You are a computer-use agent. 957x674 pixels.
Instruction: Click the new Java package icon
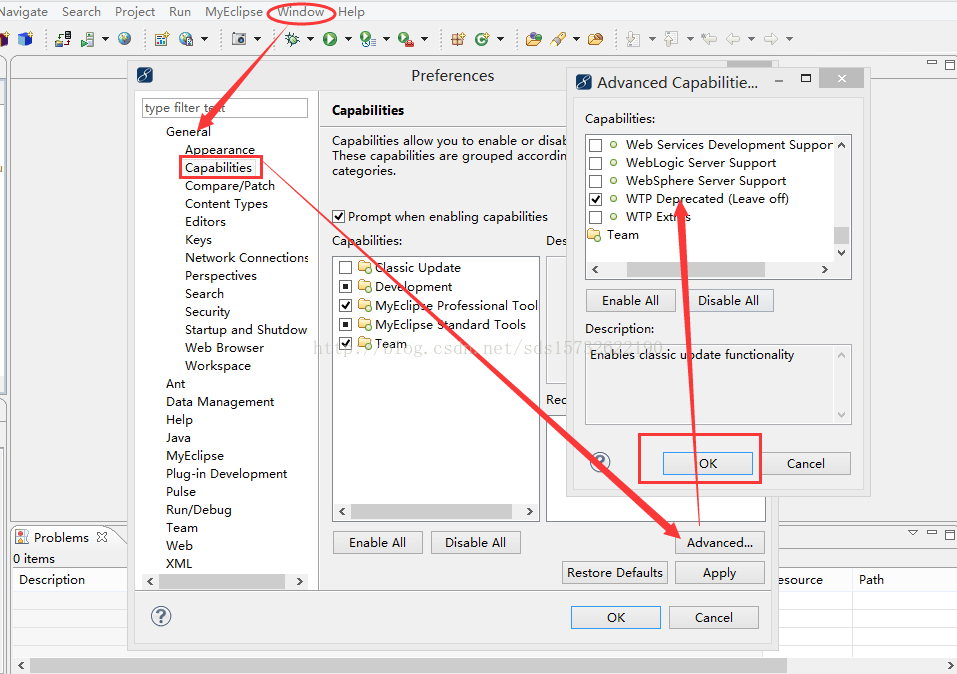coord(458,39)
